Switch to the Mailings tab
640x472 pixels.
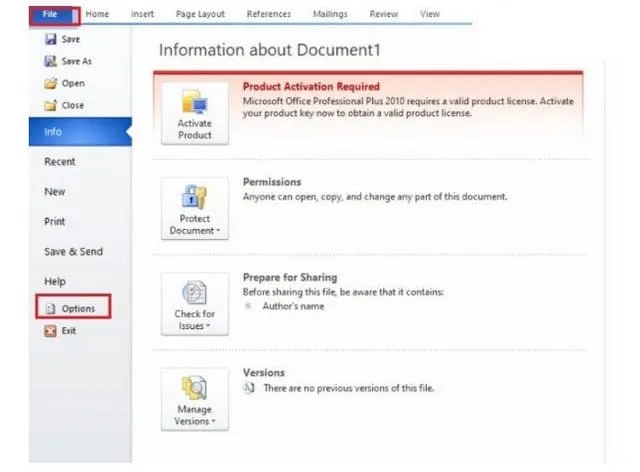click(330, 14)
